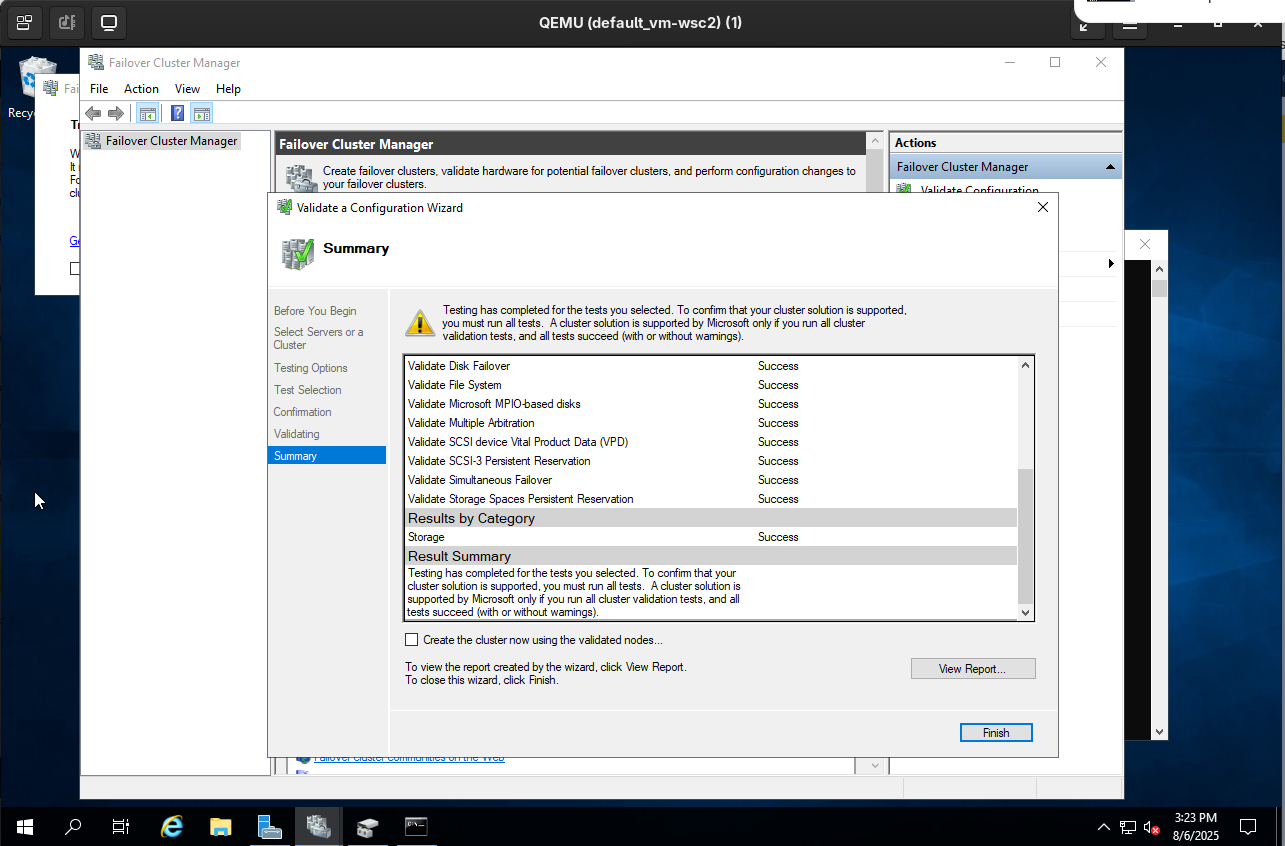Open the Action menu
Viewport: 1285px width, 846px height.
point(141,89)
